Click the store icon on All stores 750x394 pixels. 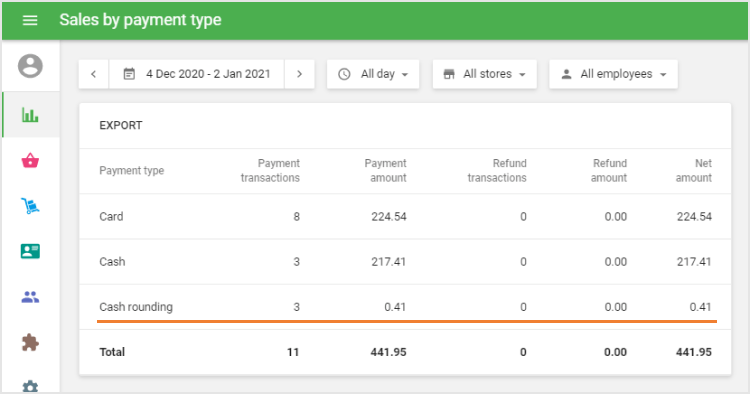click(449, 74)
